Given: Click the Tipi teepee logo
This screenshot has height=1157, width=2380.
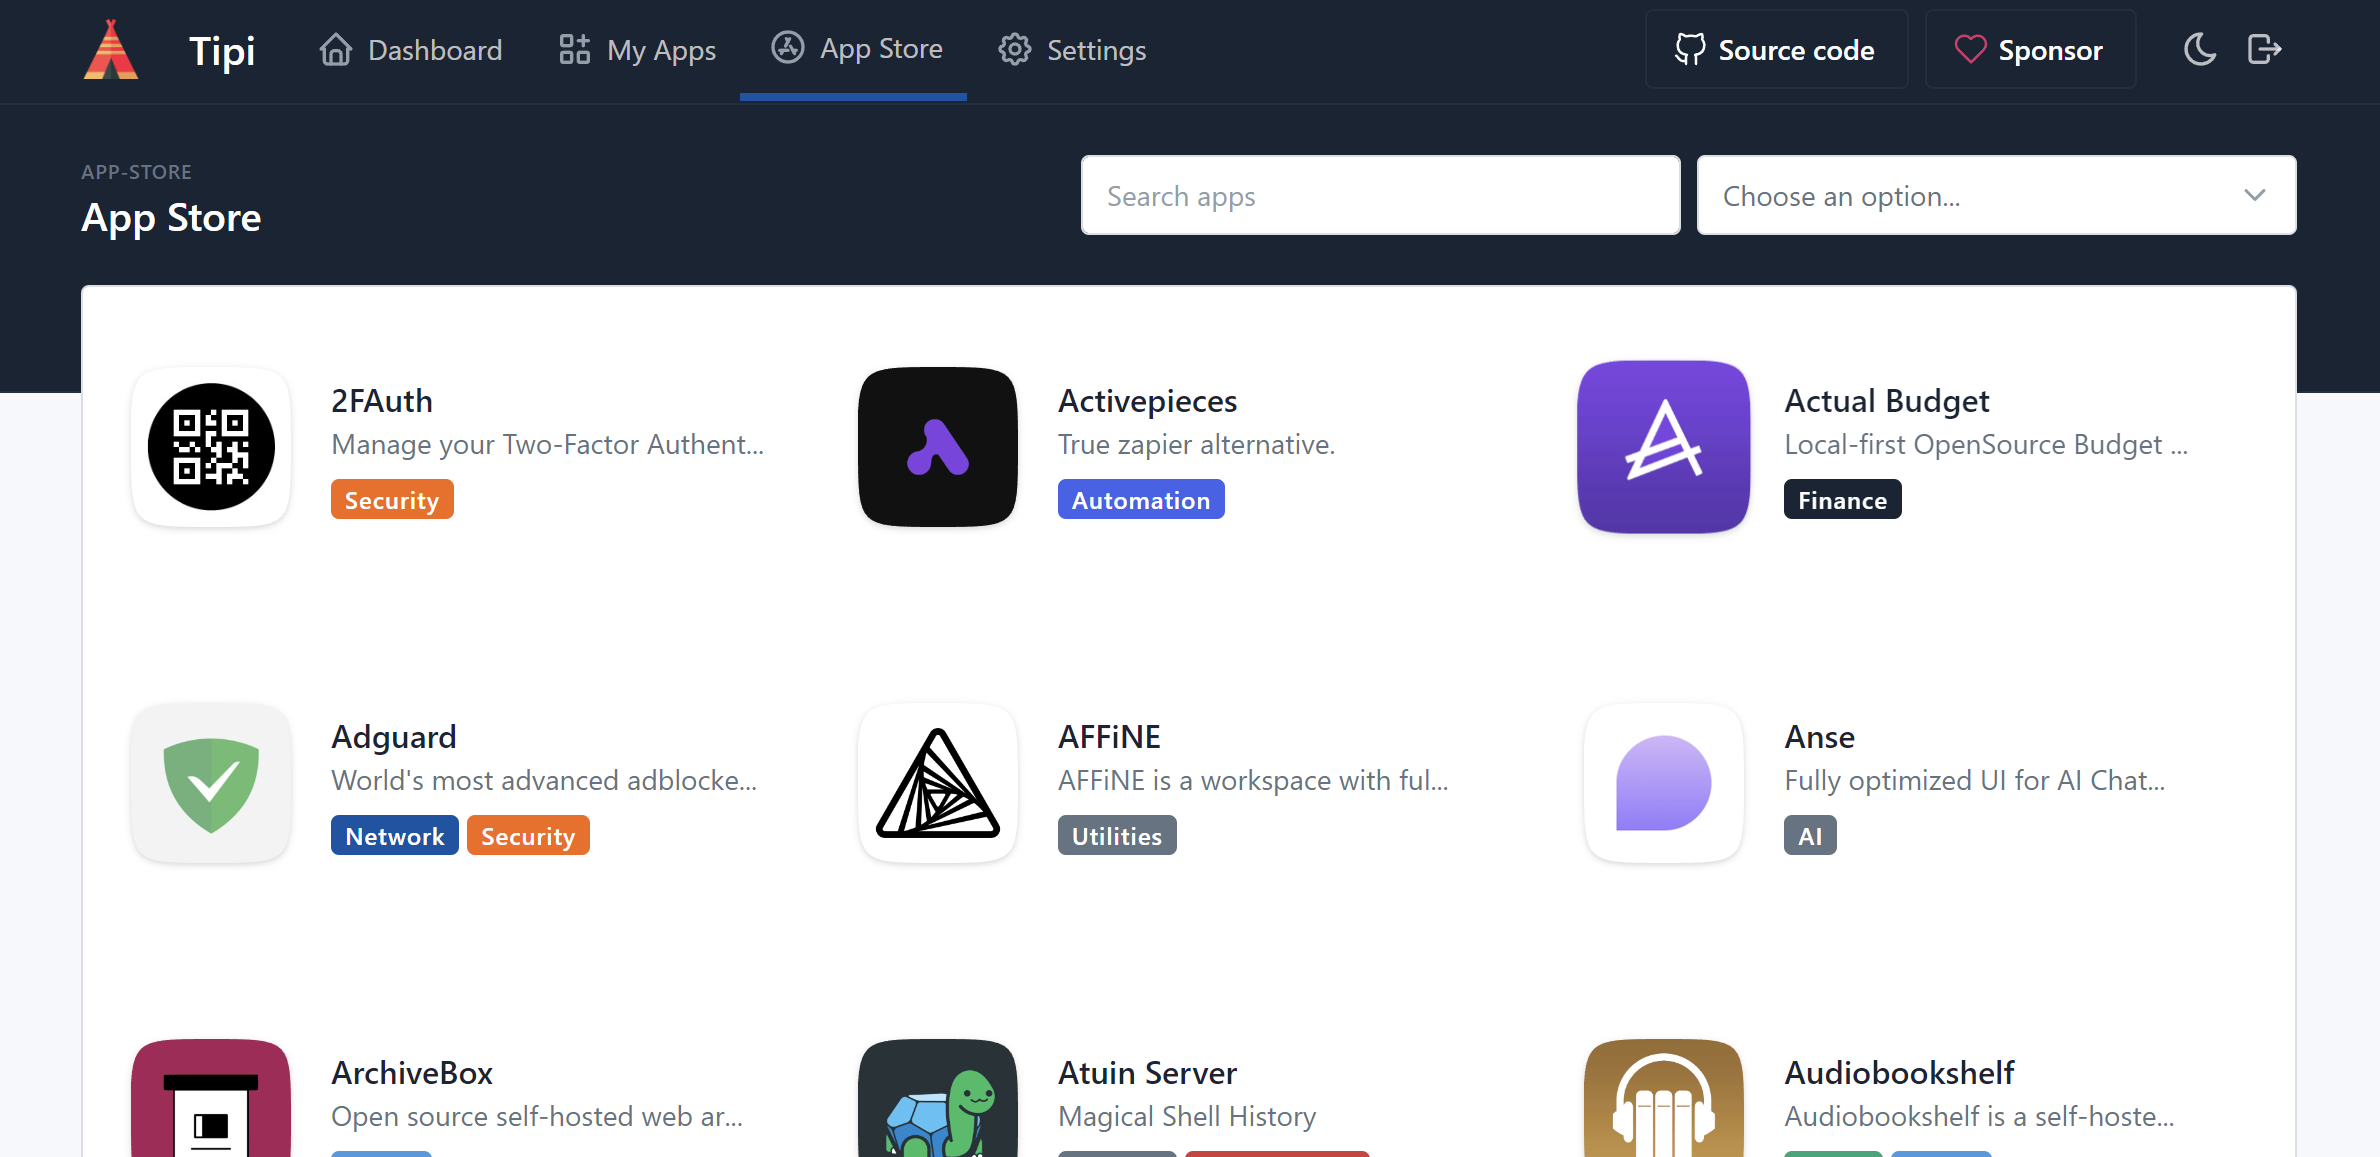Looking at the screenshot, I should click(x=110, y=48).
